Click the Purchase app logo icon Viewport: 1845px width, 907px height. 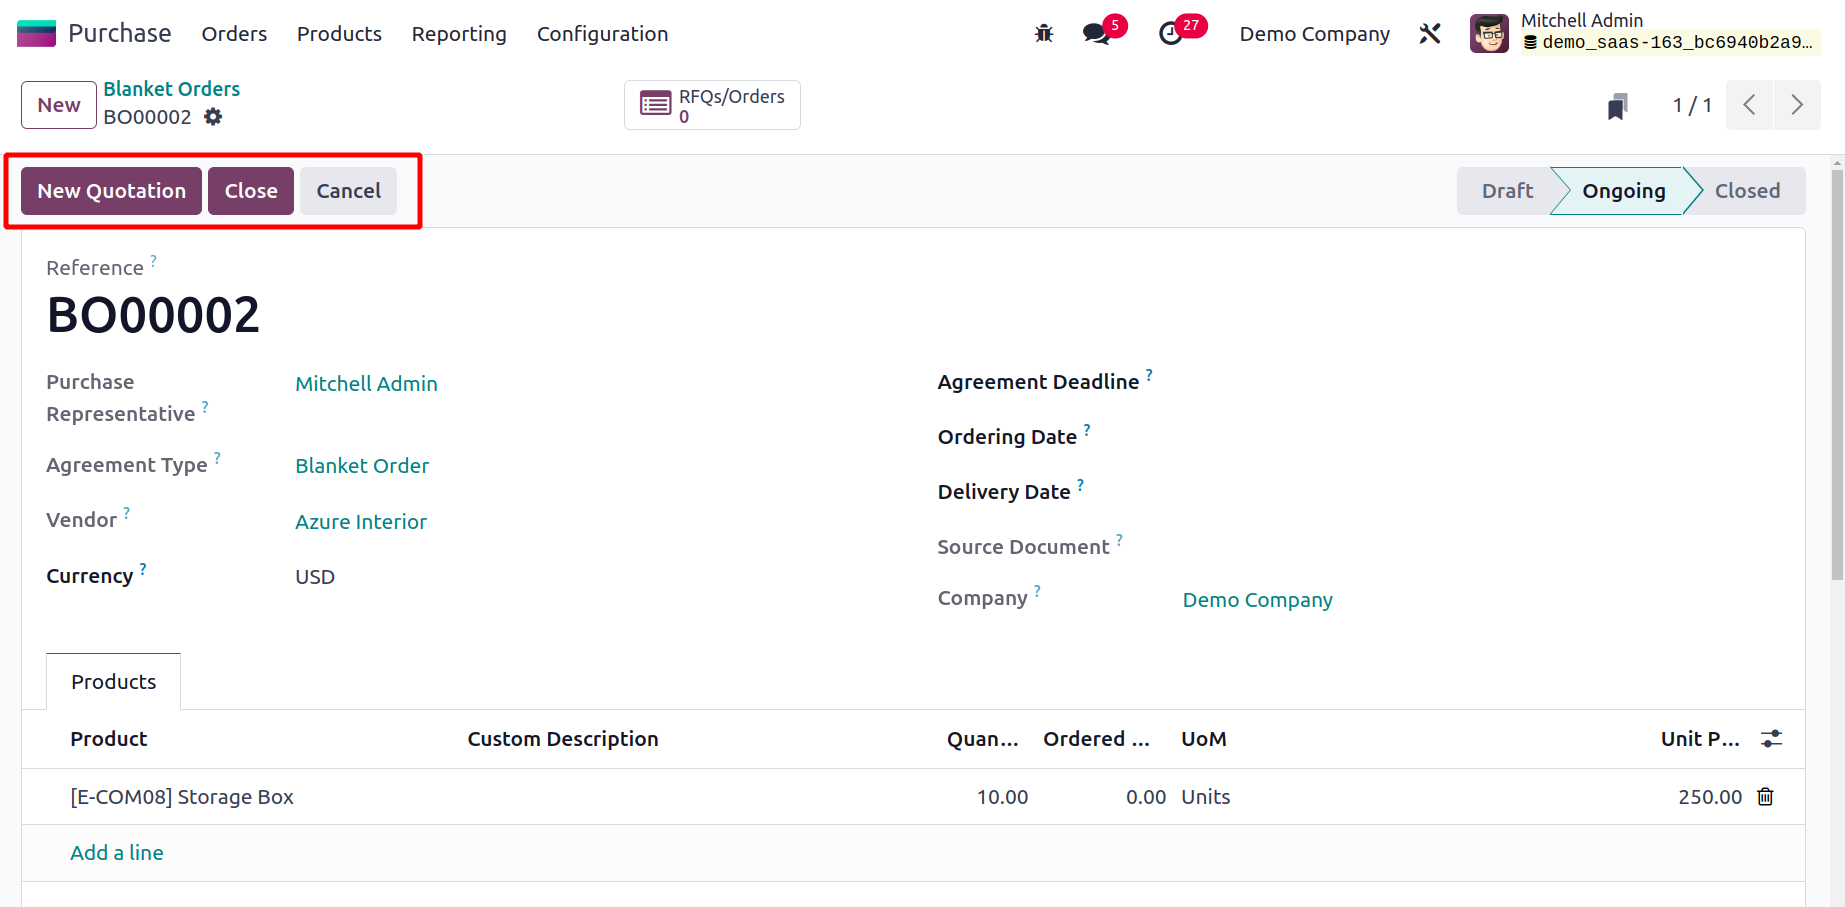click(37, 34)
